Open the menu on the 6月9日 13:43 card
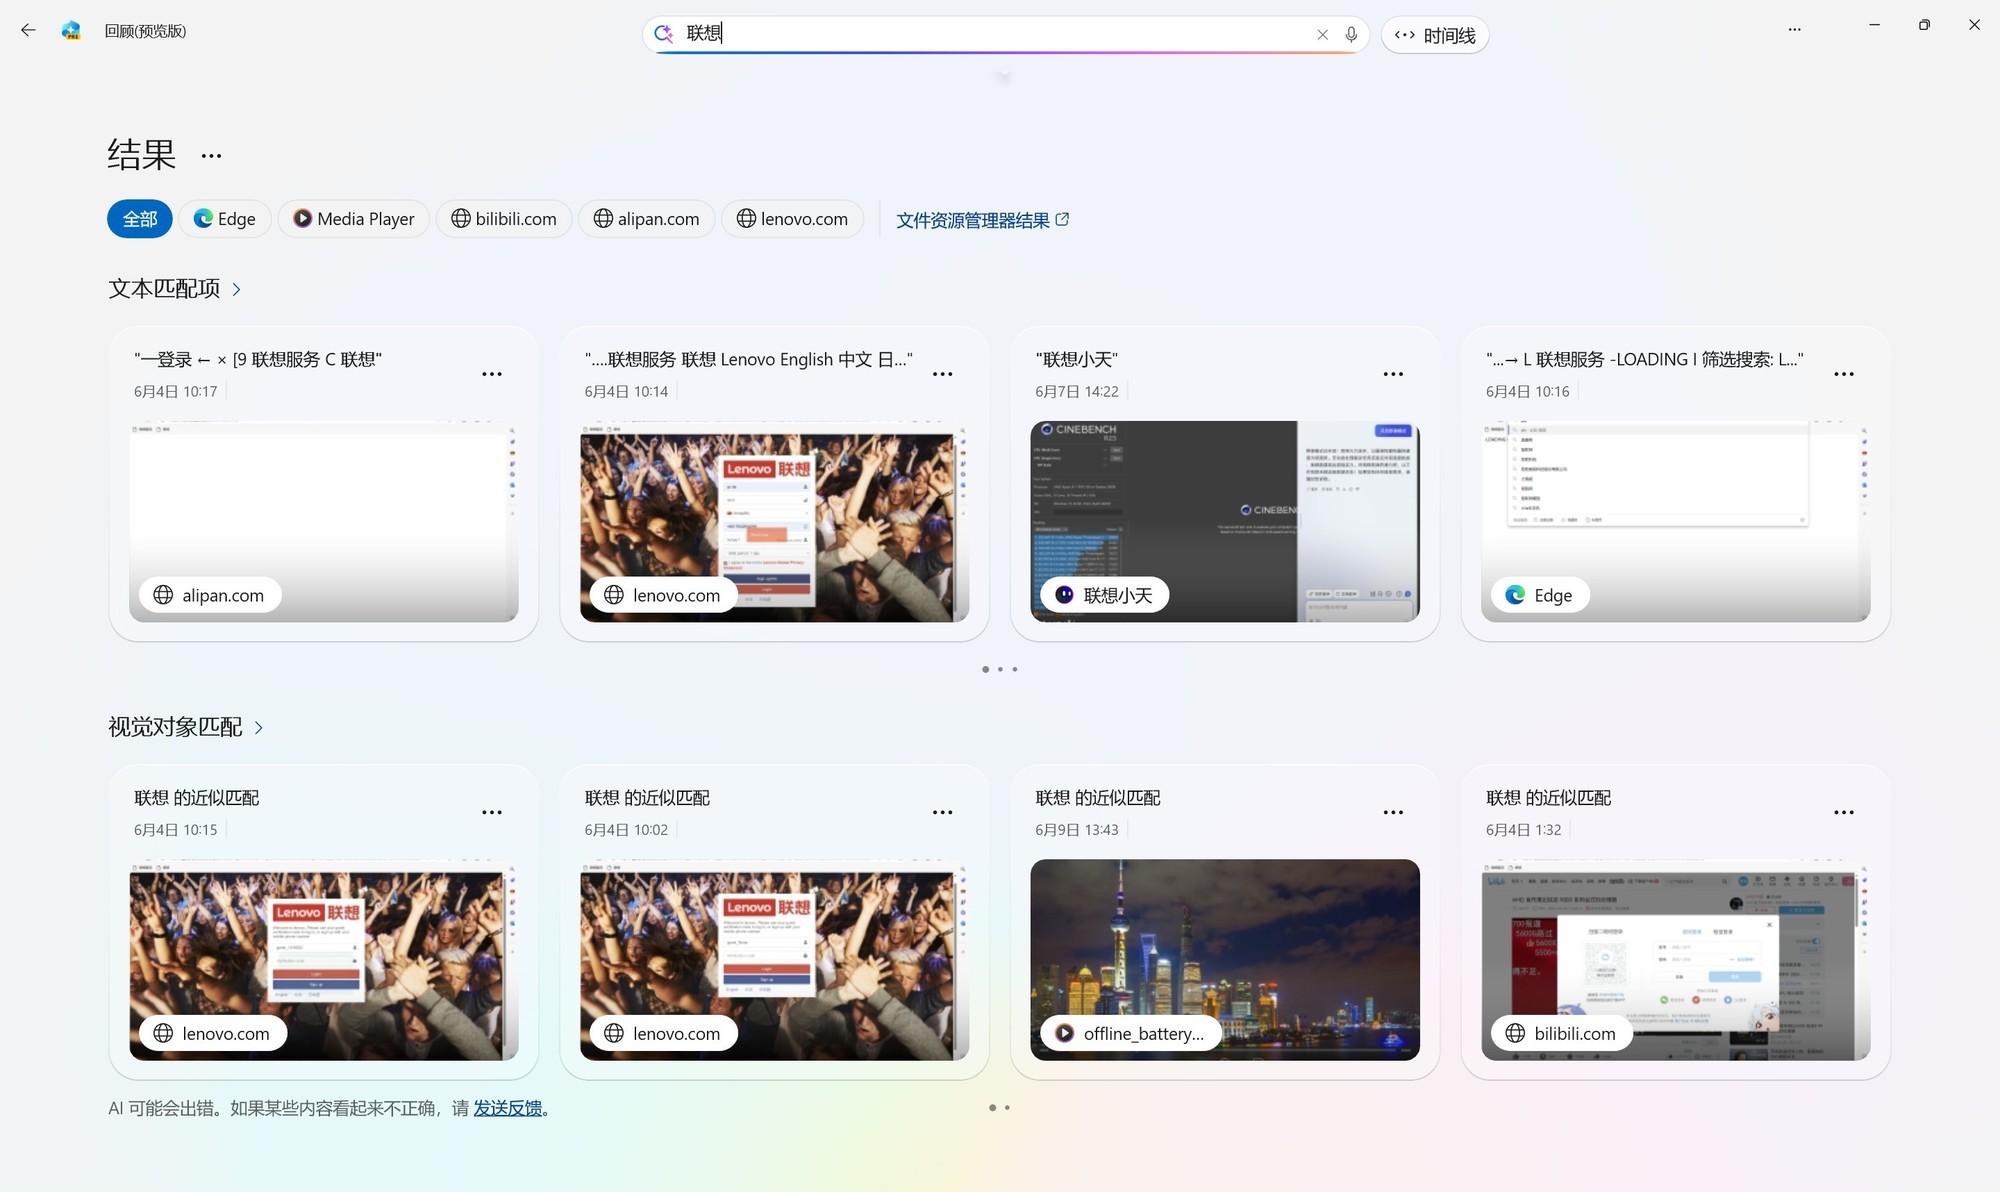 tap(1393, 813)
